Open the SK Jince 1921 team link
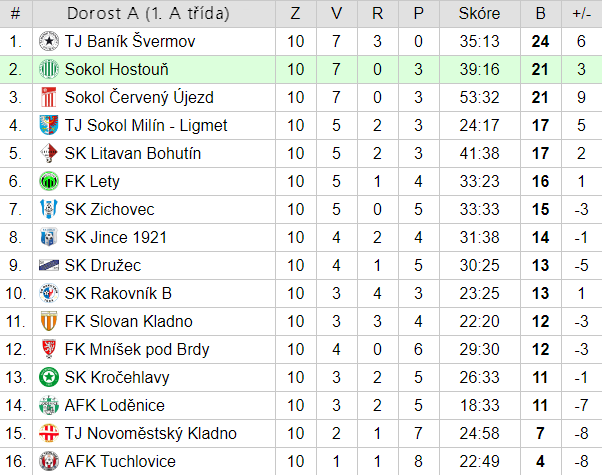Screen dimensions: 602x475 116,238
